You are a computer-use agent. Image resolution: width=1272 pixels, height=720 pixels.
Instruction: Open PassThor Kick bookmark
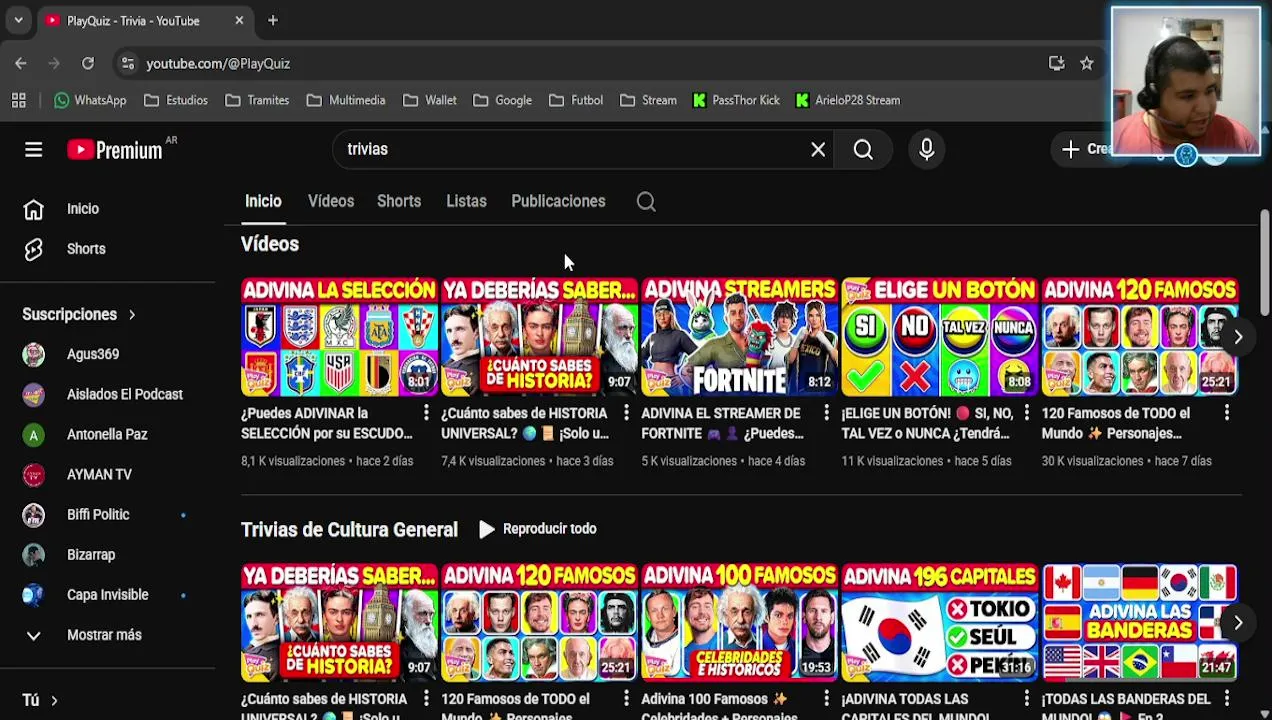coord(736,100)
